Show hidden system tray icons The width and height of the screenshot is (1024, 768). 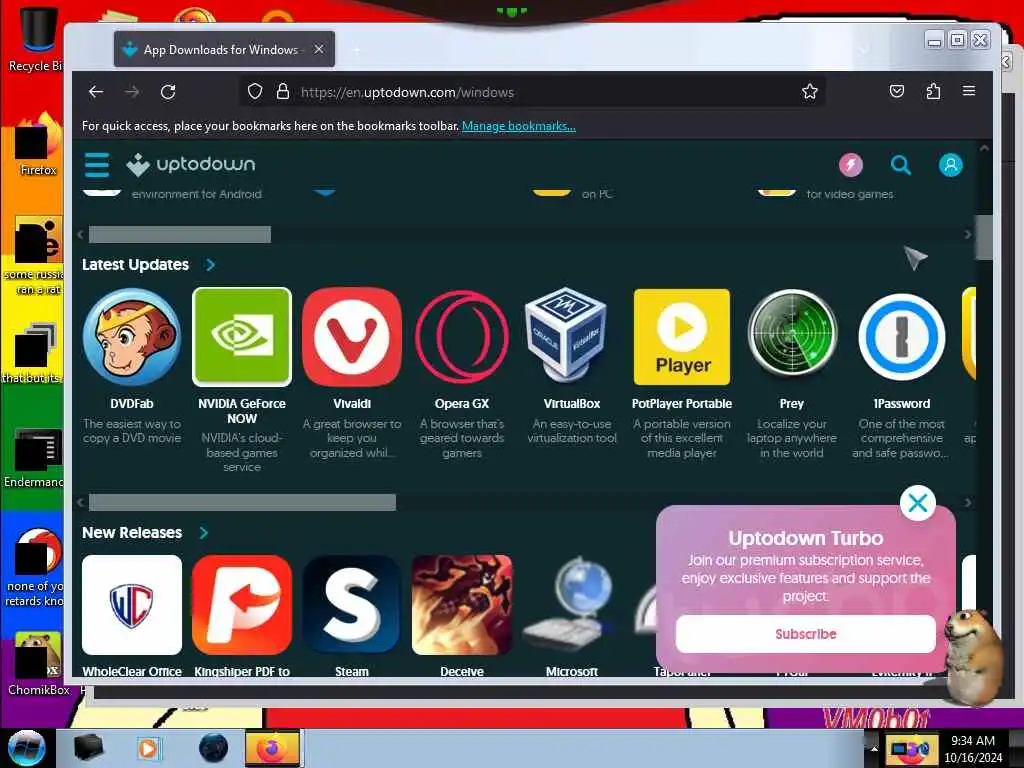tap(873, 748)
